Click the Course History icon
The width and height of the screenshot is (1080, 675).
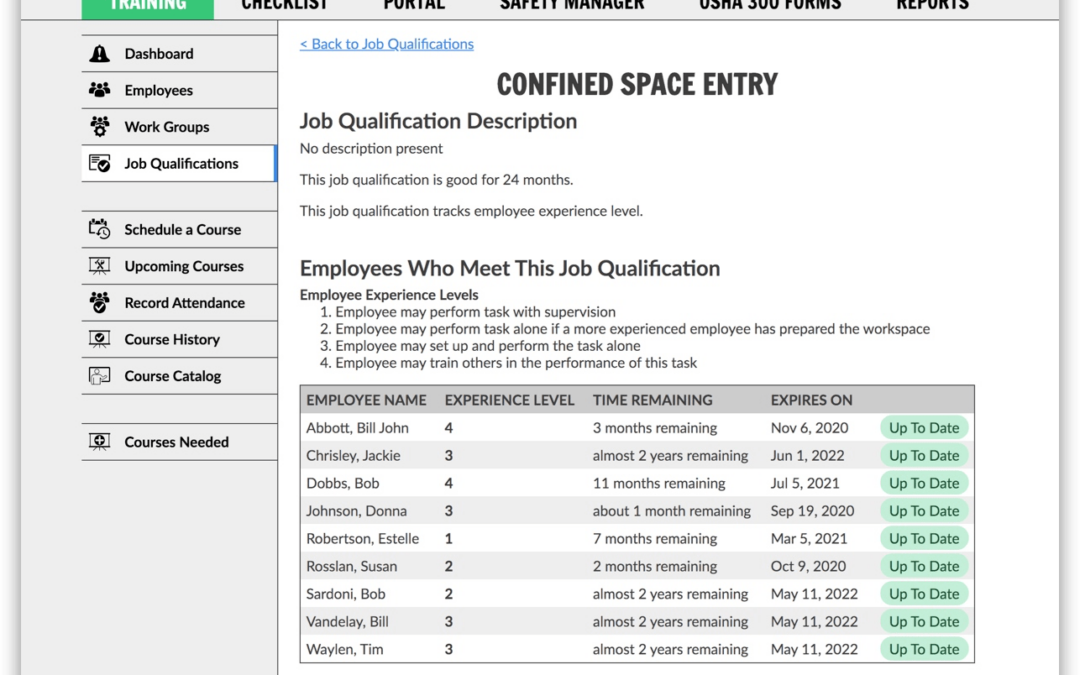[99, 339]
